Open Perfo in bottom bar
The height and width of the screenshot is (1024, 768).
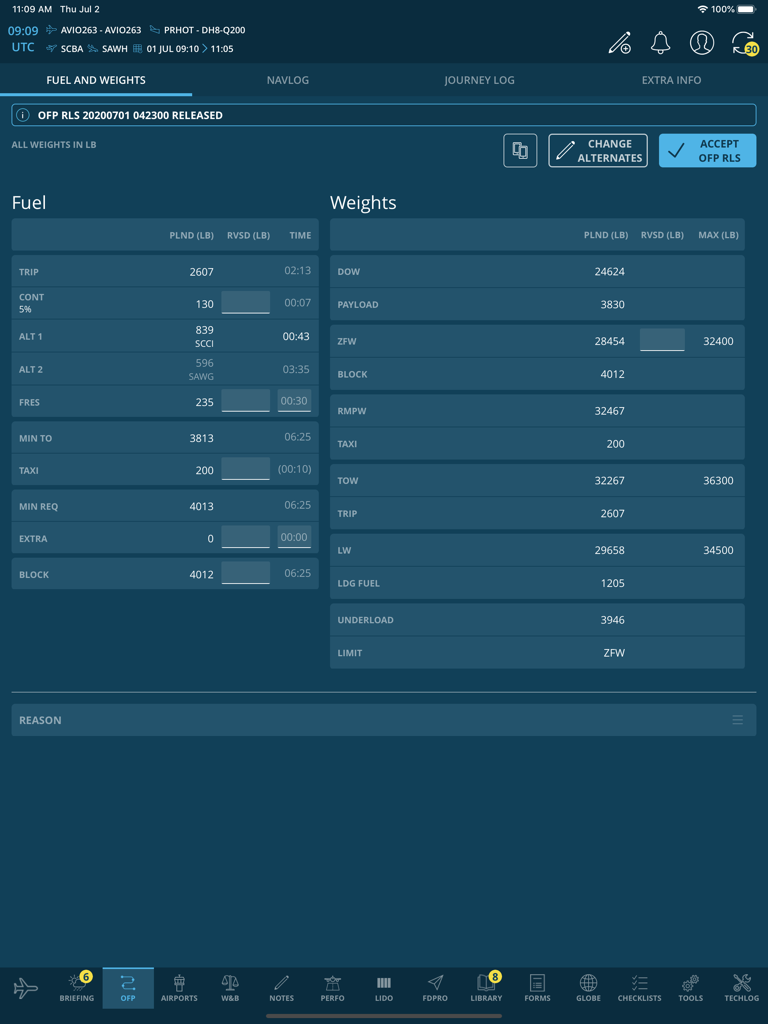point(332,987)
